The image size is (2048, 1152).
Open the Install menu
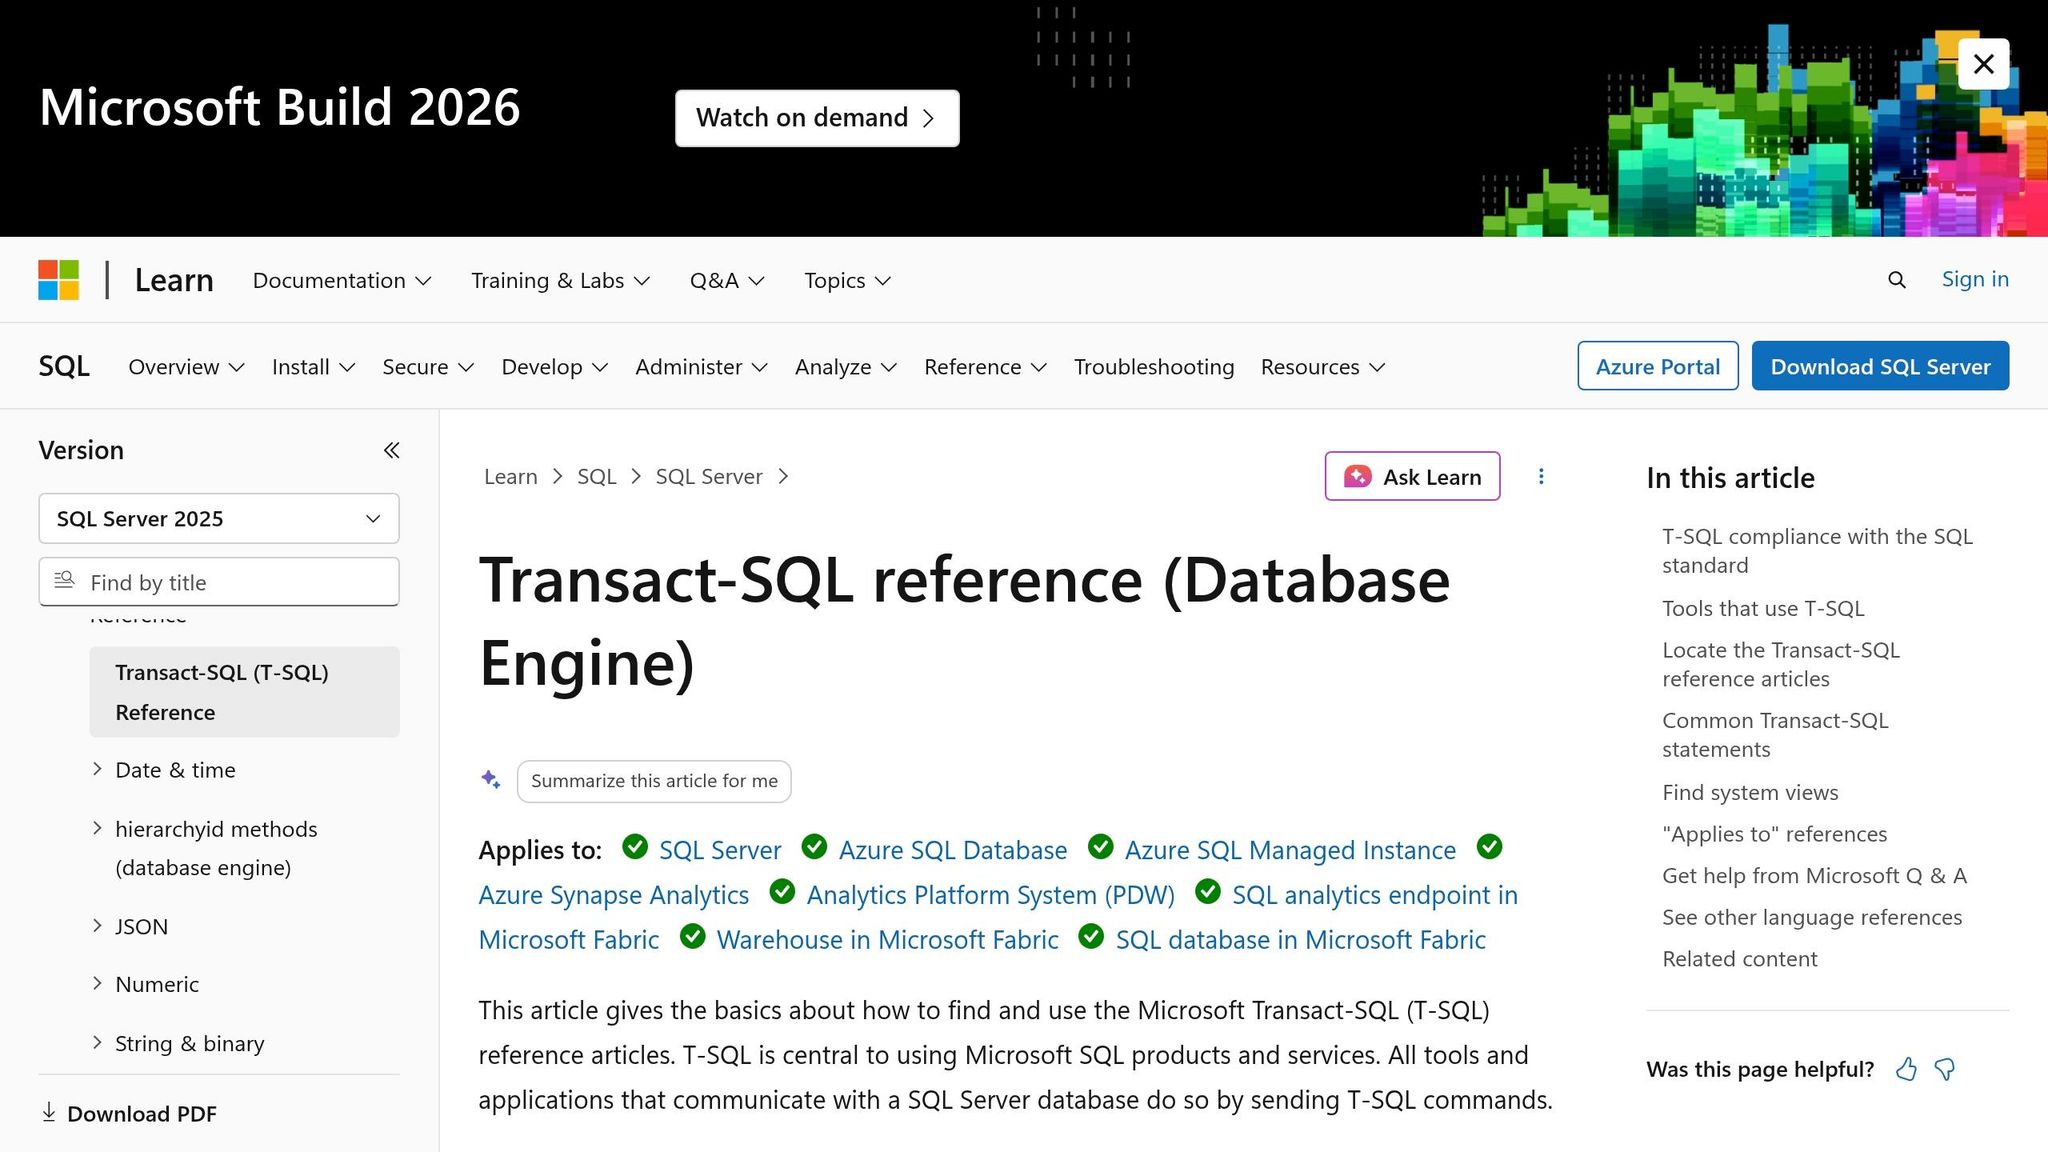pos(313,367)
